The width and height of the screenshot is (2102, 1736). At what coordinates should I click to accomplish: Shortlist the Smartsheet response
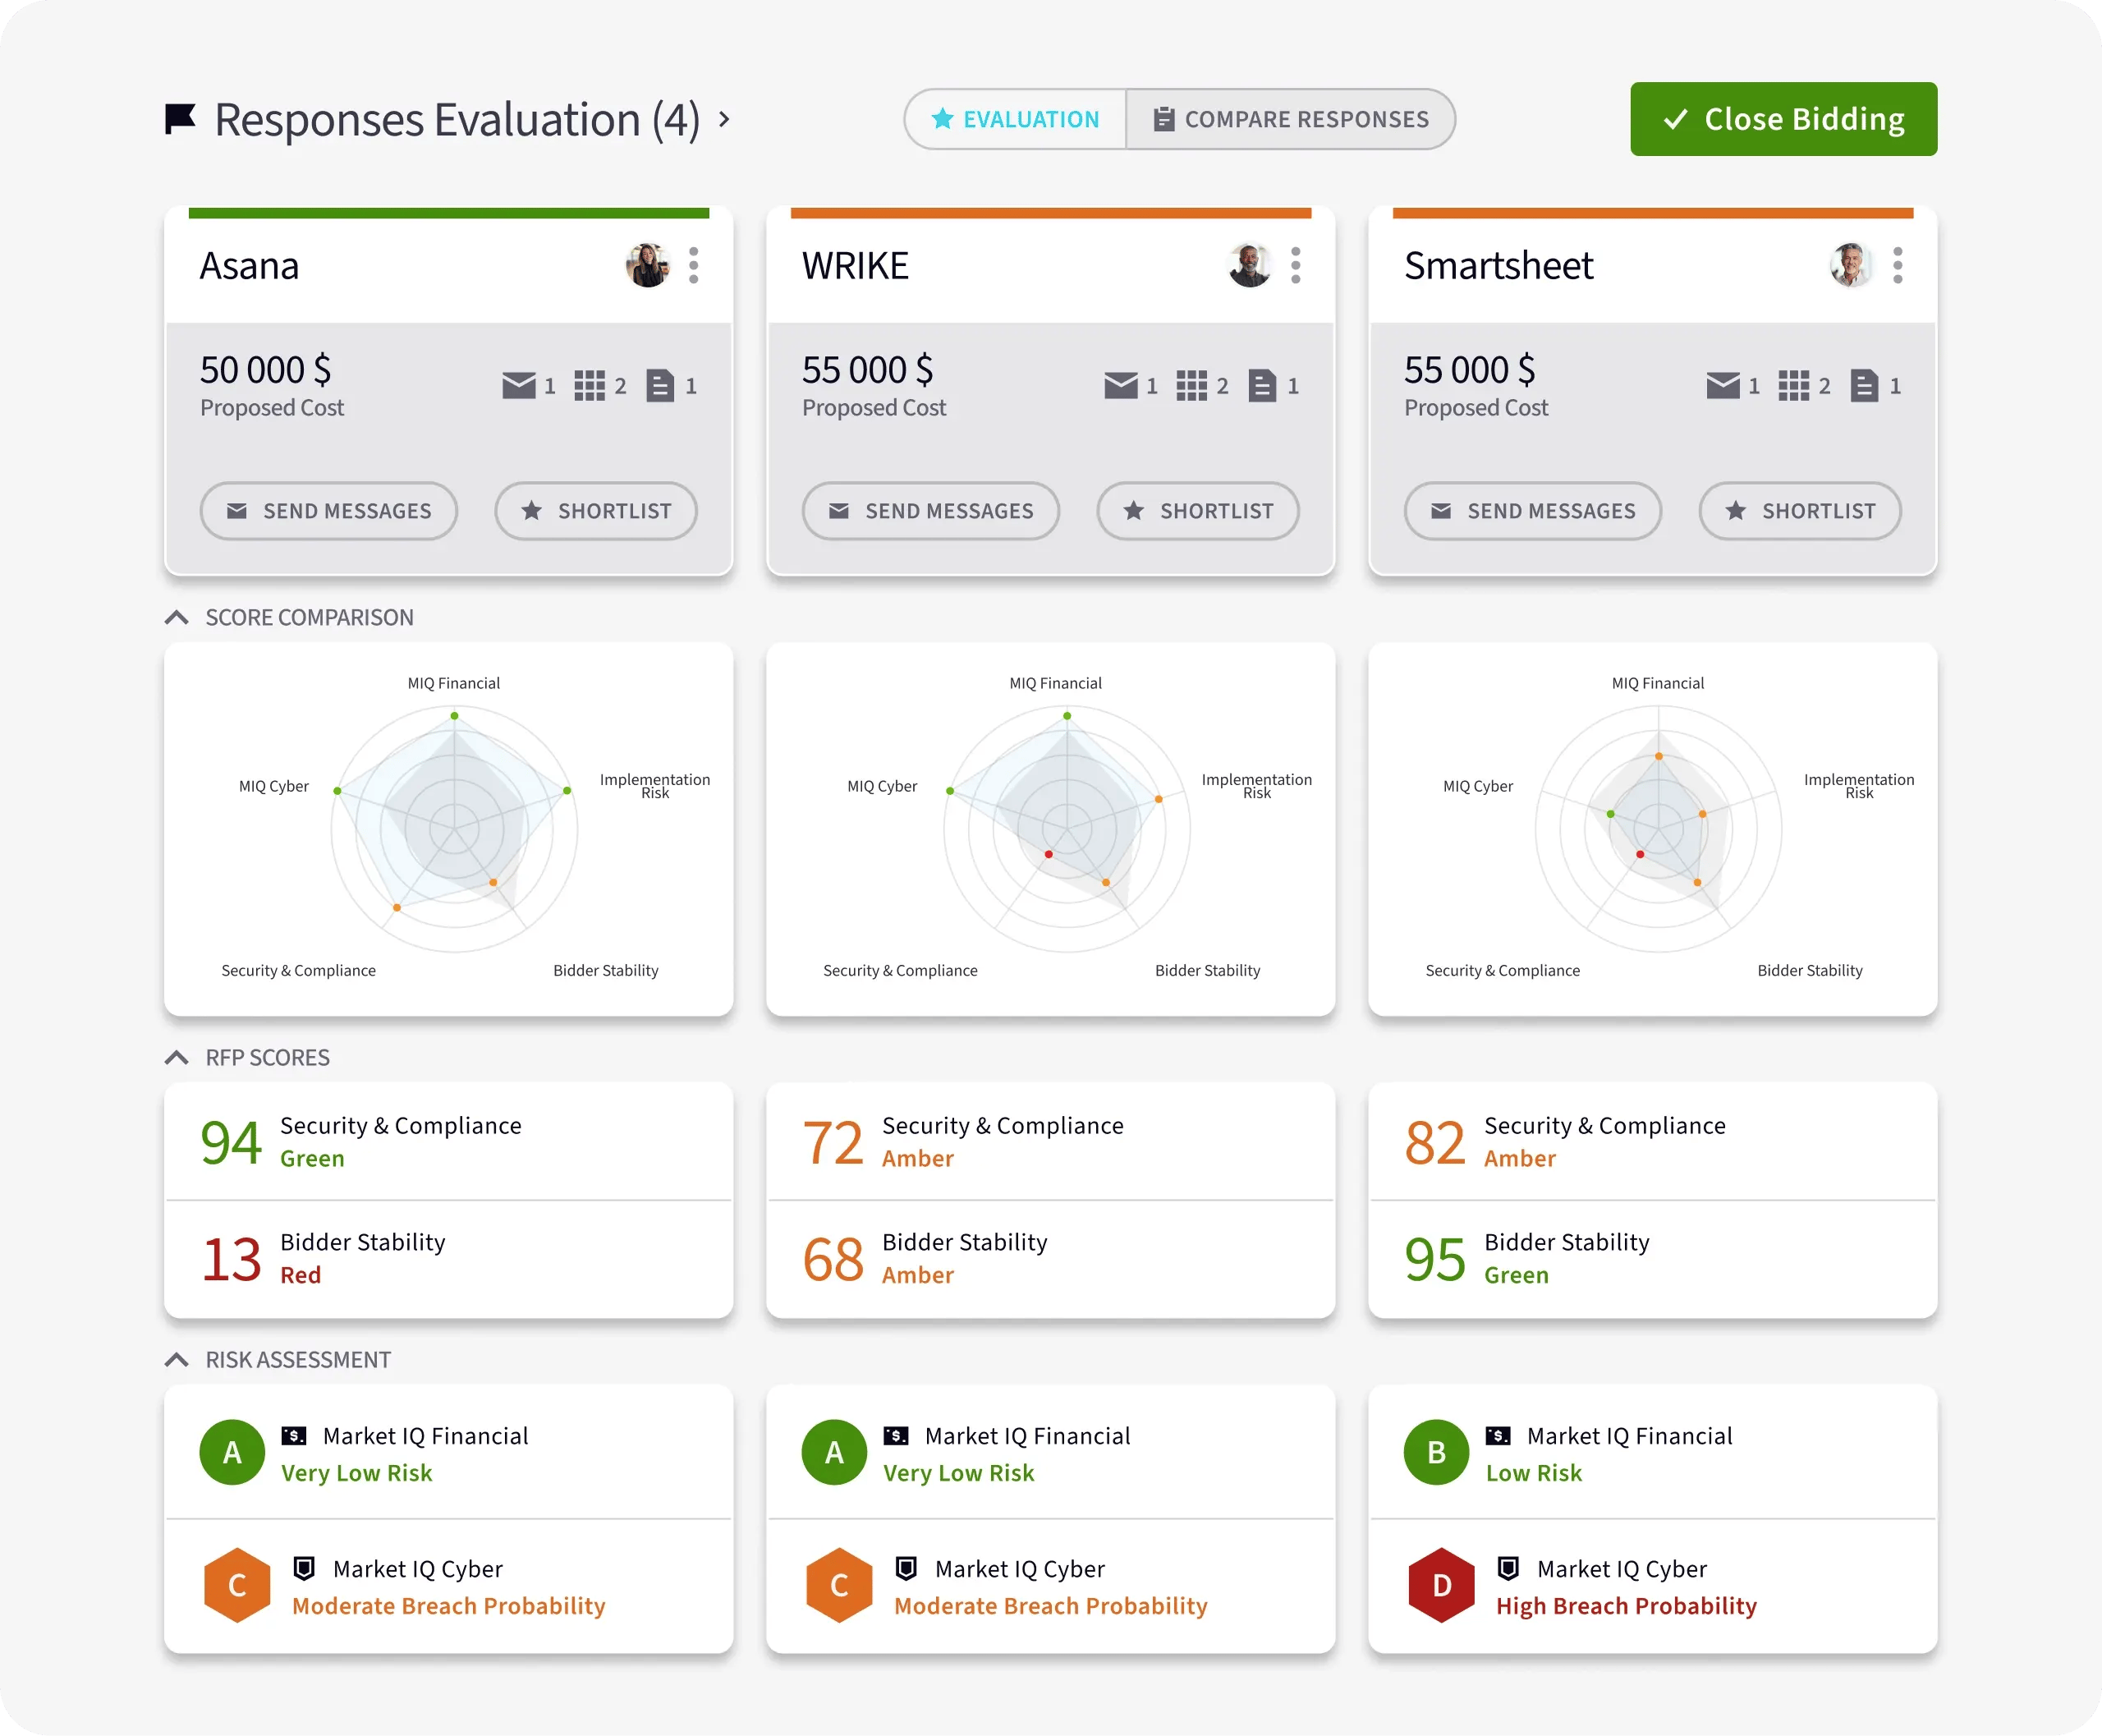pyautogui.click(x=1800, y=511)
